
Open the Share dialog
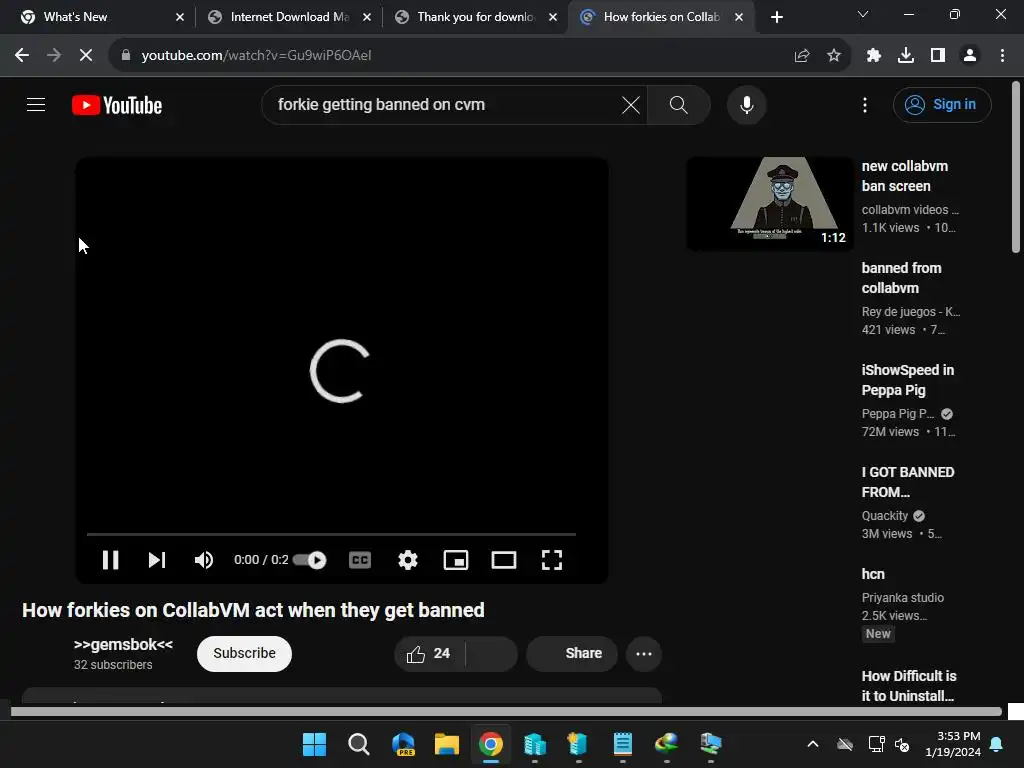click(x=572, y=653)
